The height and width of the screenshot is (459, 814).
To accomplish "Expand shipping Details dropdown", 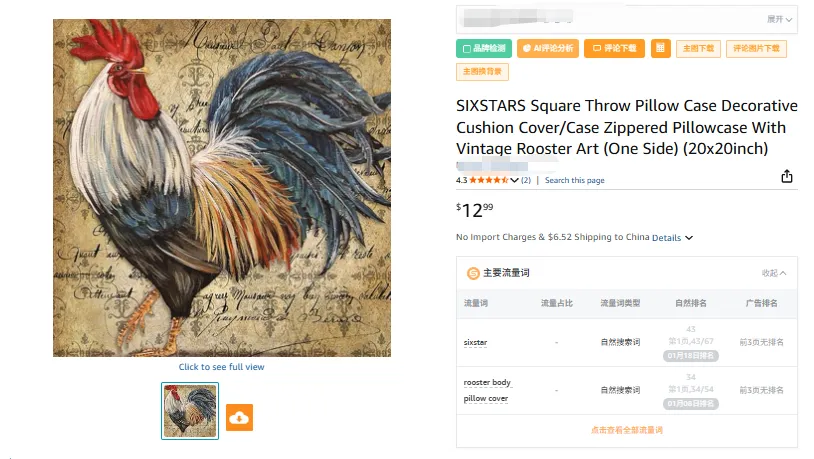I will (672, 237).
